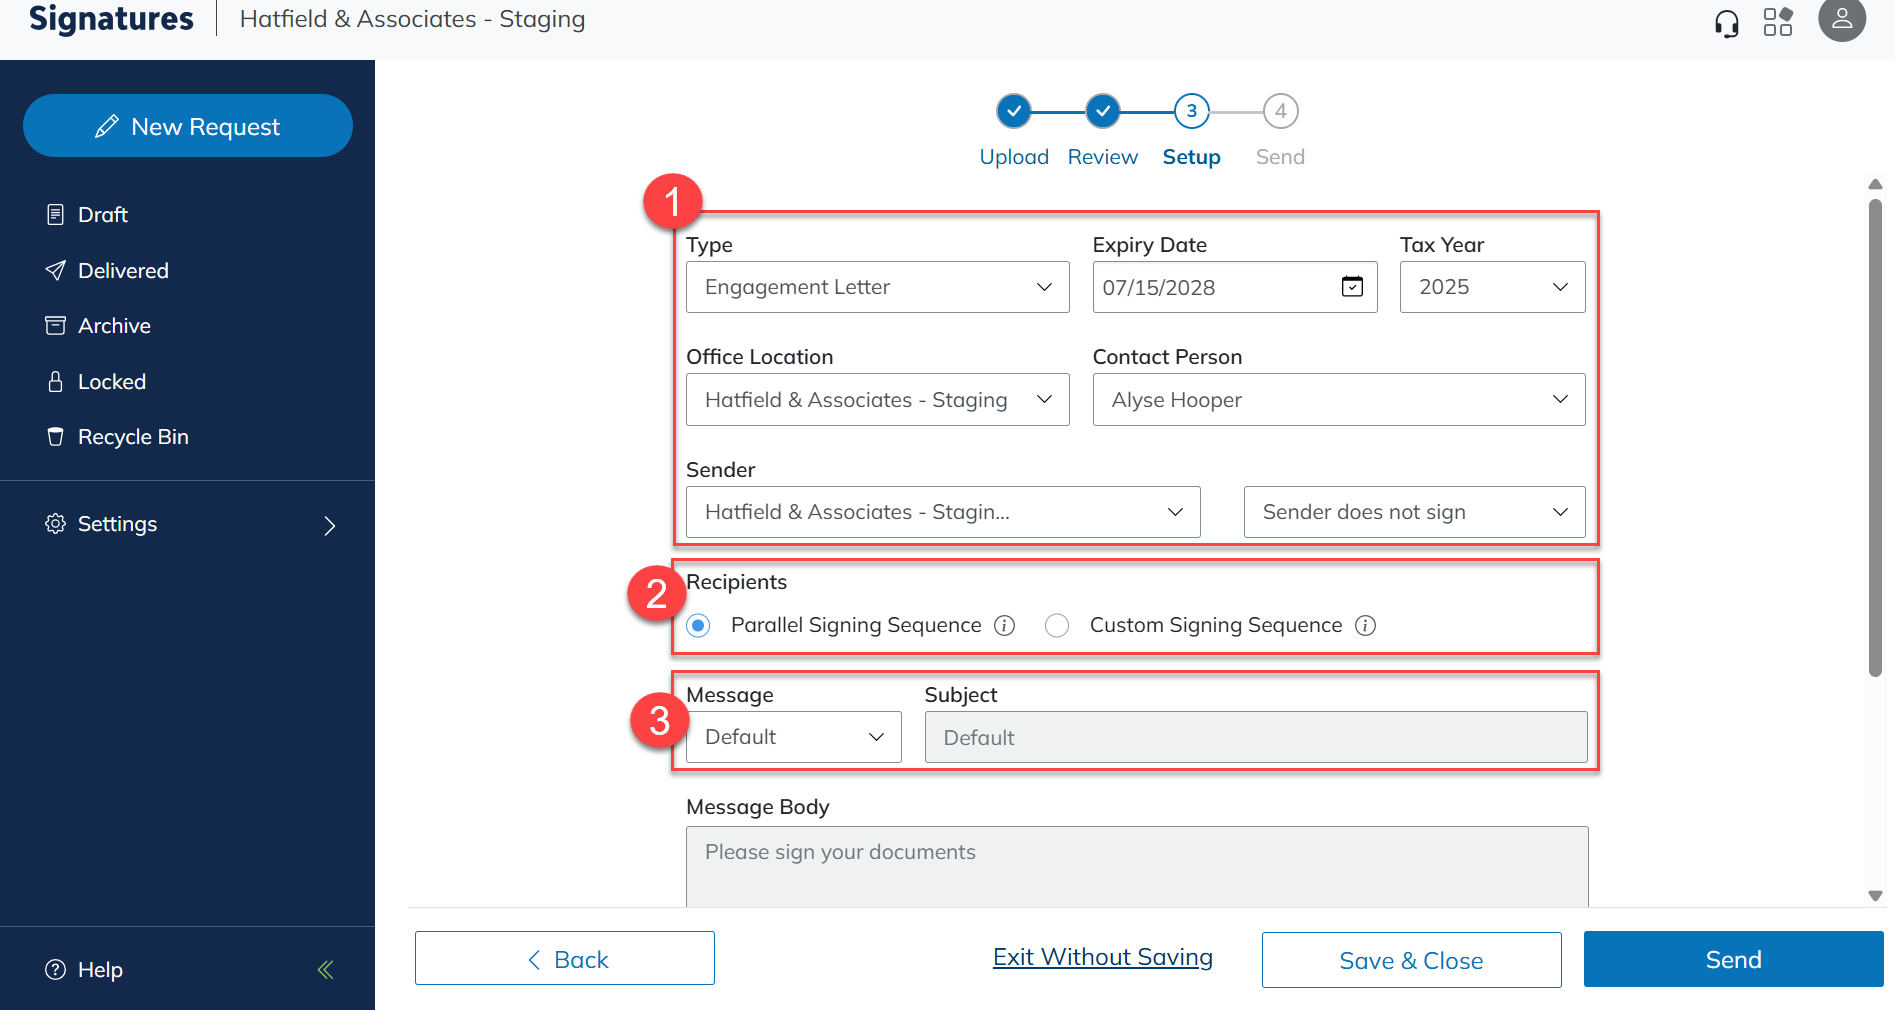
Task: Click the headset support icon
Action: [x=1726, y=22]
